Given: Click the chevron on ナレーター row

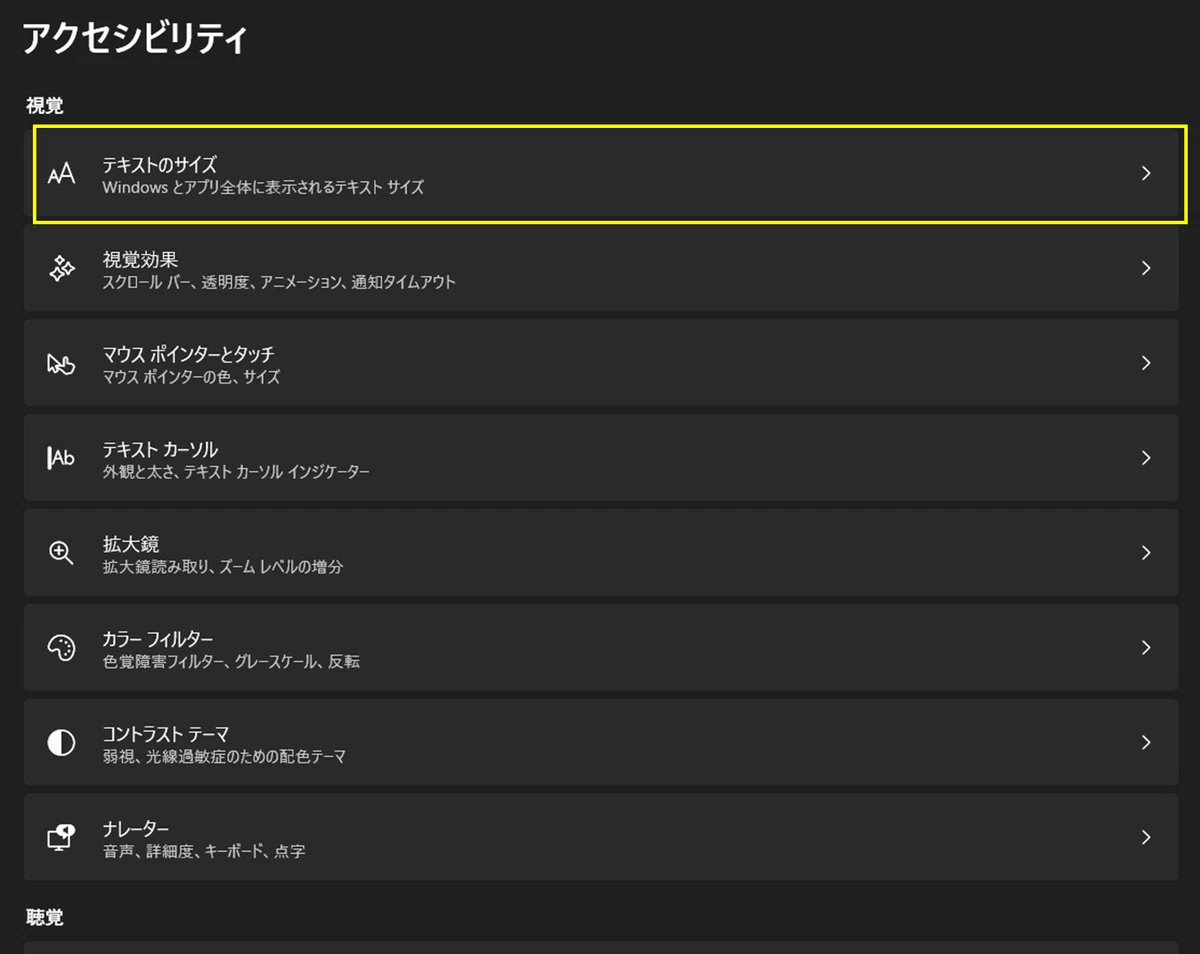Looking at the screenshot, I should click(1146, 837).
